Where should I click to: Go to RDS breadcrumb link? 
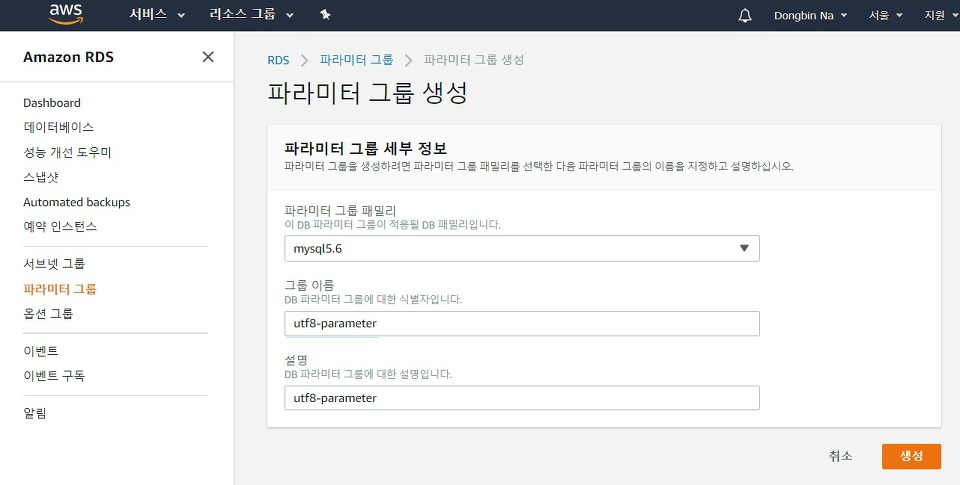pyautogui.click(x=278, y=60)
